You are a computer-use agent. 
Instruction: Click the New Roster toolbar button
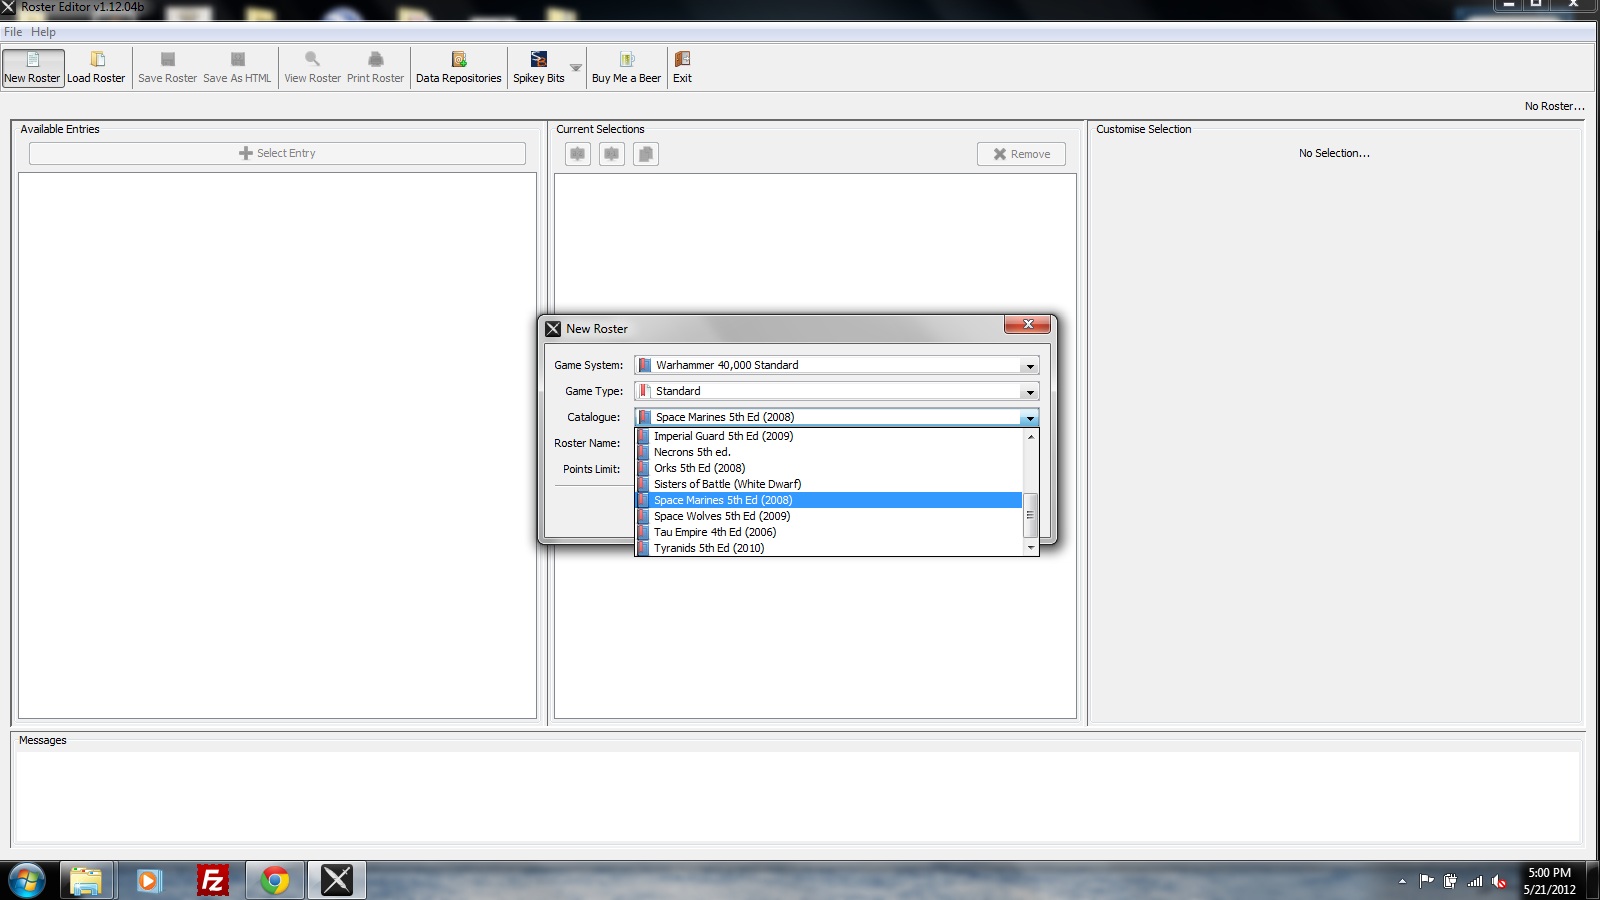pos(33,68)
